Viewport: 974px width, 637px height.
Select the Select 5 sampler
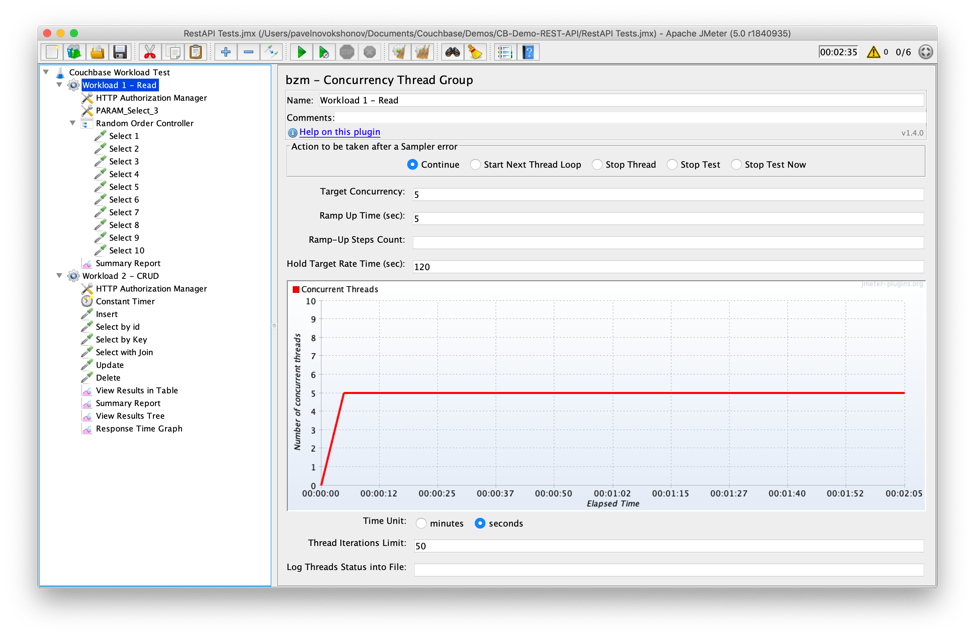(x=124, y=187)
